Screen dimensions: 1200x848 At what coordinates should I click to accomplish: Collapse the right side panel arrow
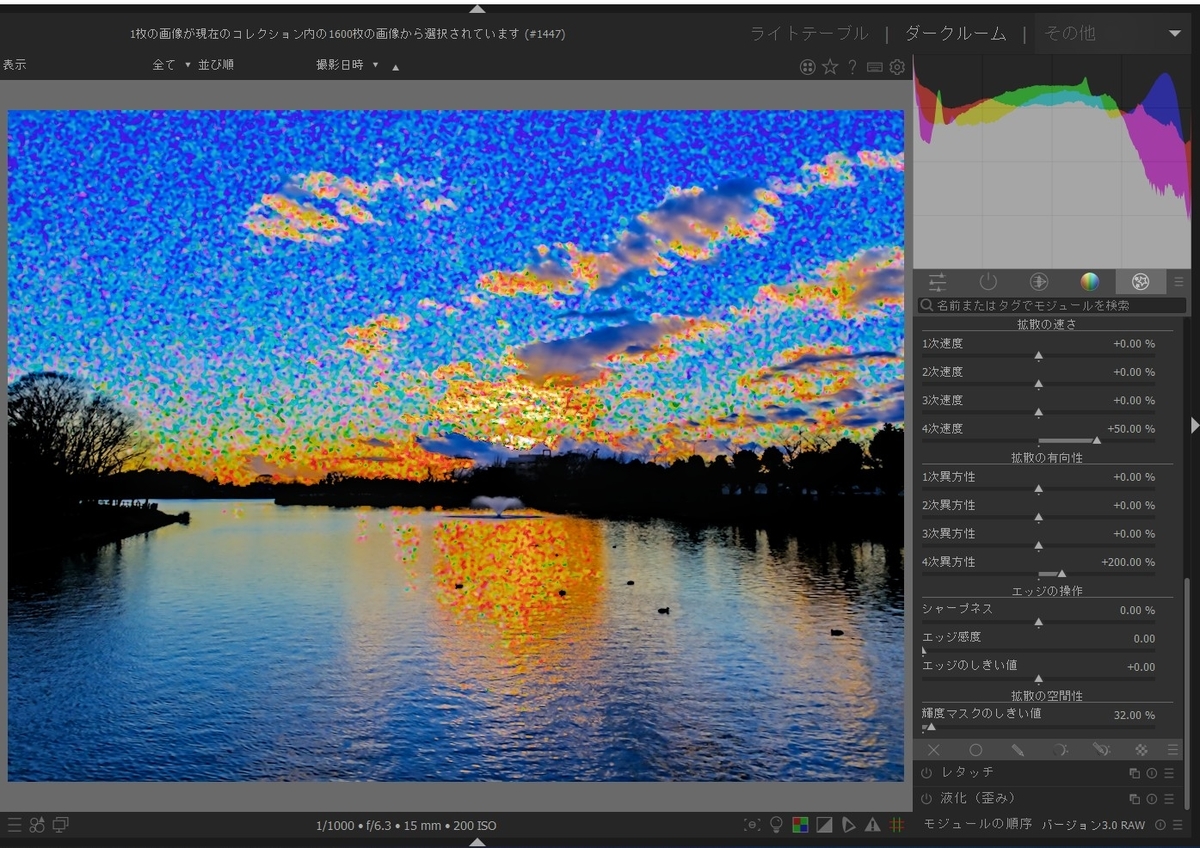(x=1194, y=425)
